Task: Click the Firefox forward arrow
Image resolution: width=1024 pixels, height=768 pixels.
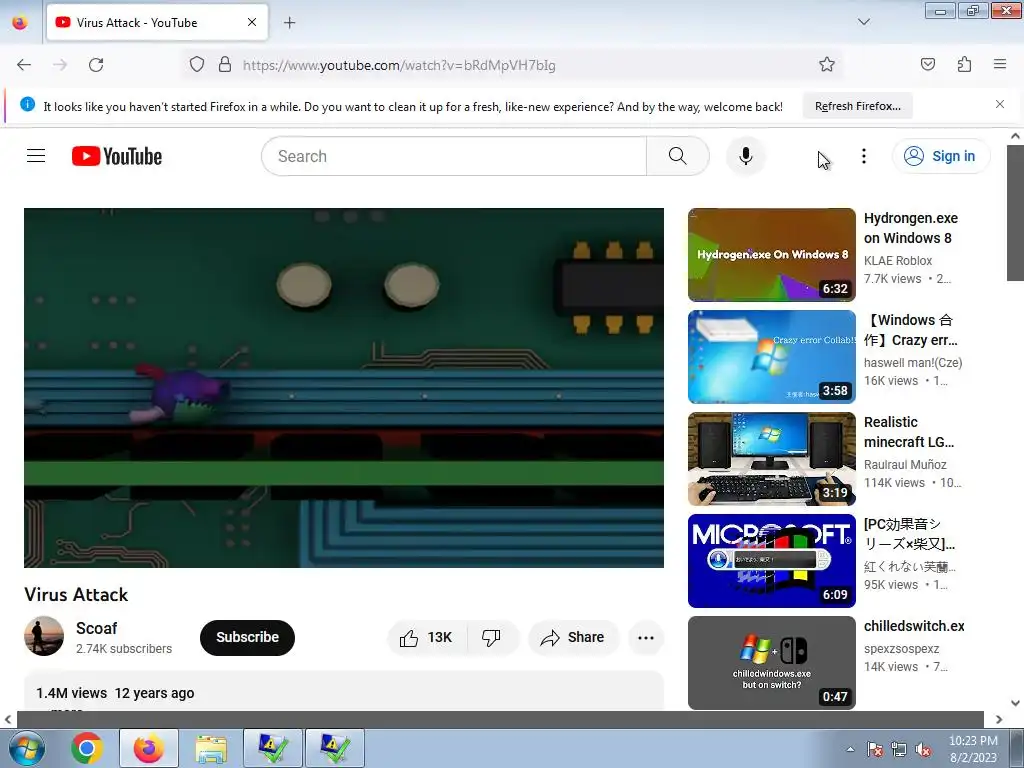Action: tap(60, 65)
